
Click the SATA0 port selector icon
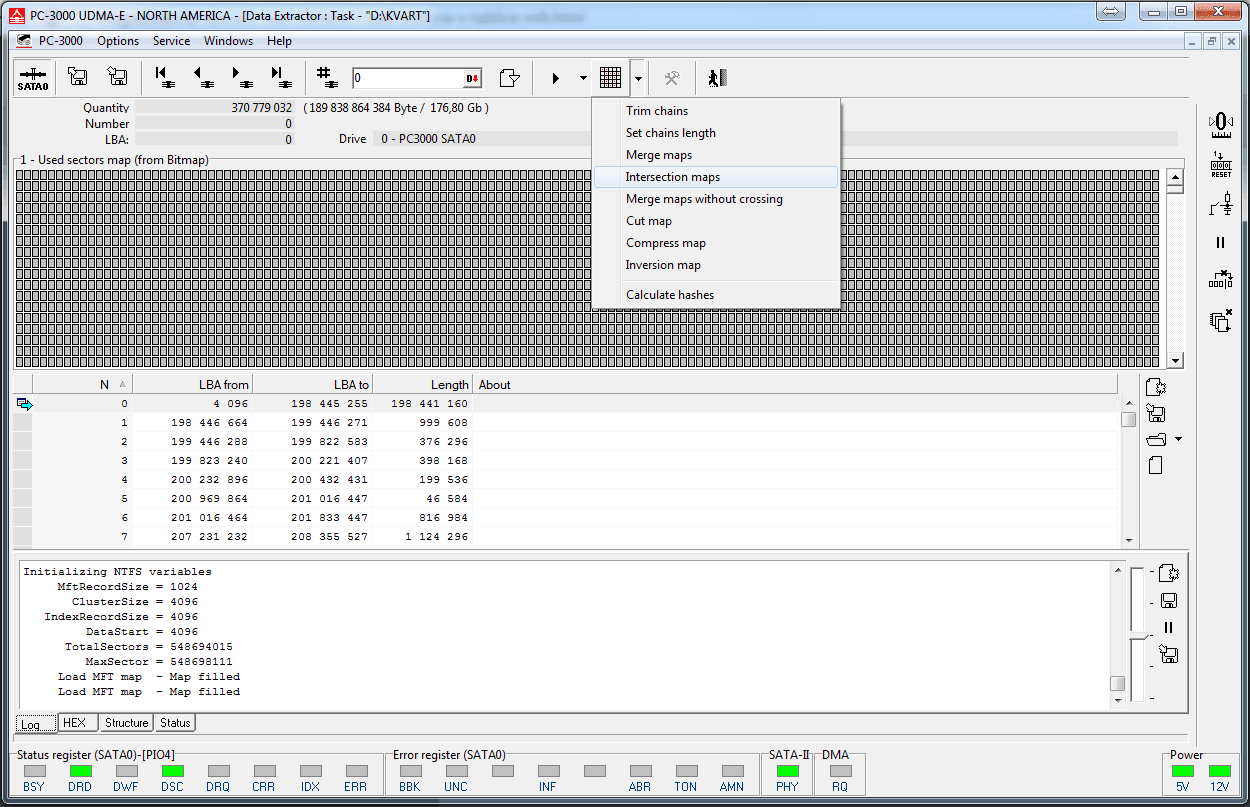tap(33, 78)
